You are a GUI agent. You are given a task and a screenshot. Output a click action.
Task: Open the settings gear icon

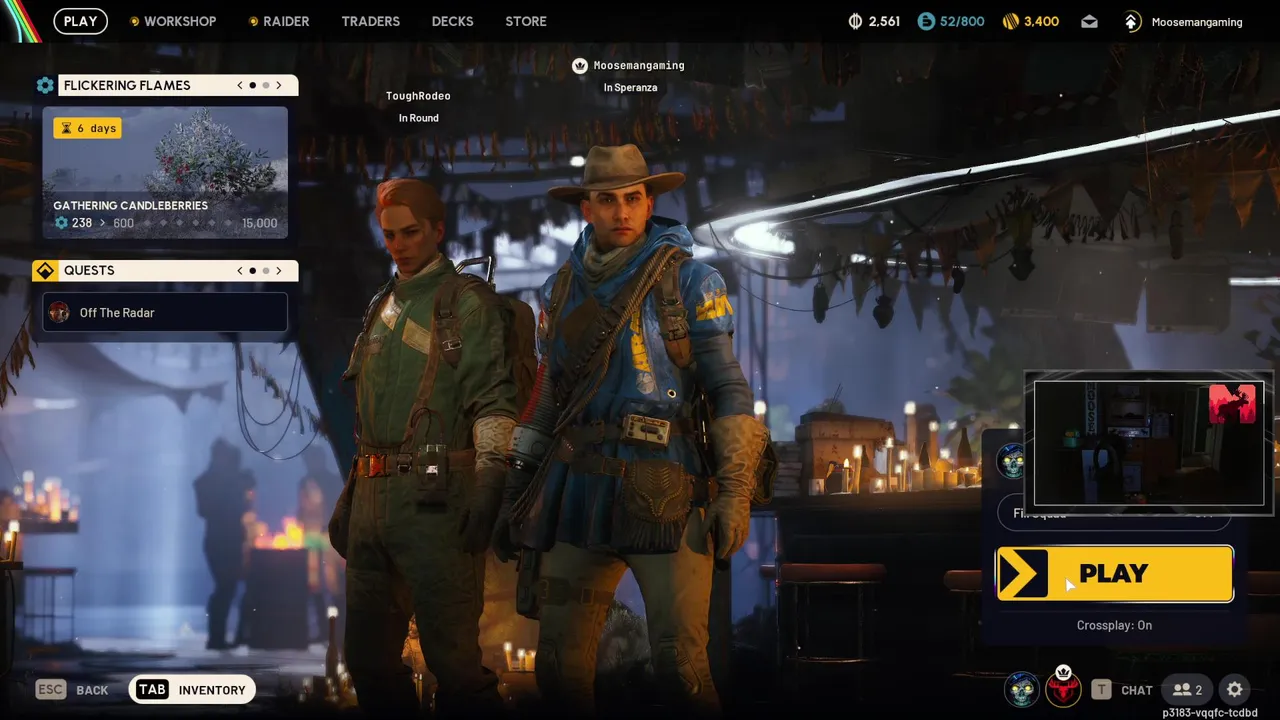pos(1235,690)
